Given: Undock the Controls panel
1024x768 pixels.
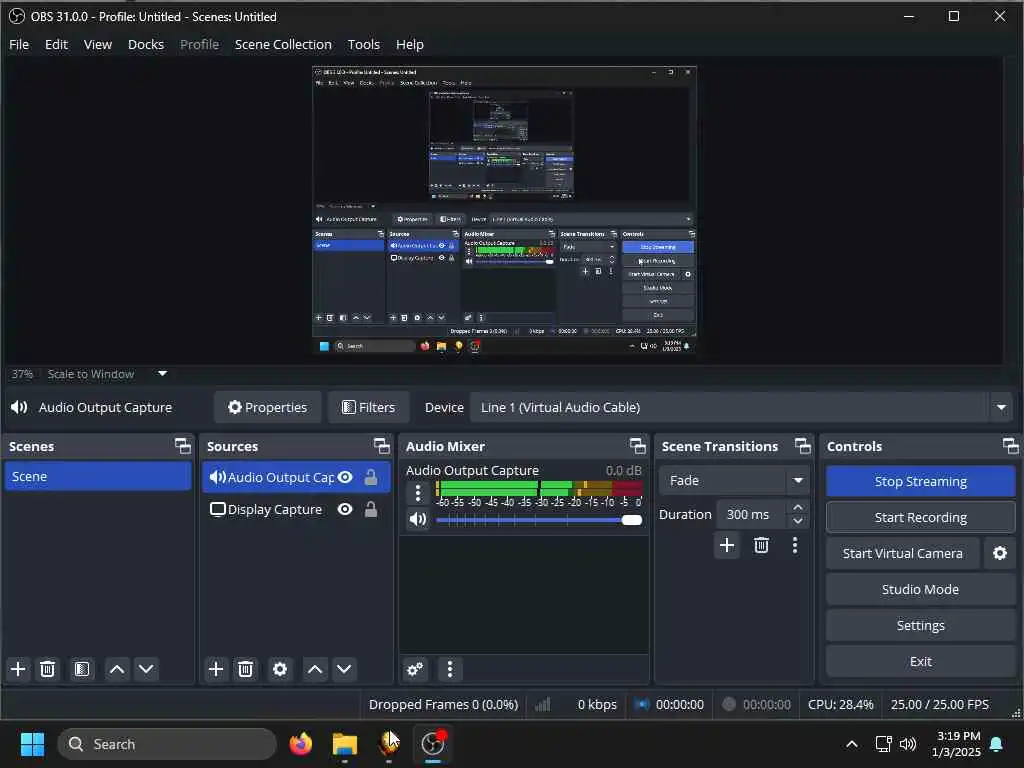Looking at the screenshot, I should pyautogui.click(x=1010, y=446).
